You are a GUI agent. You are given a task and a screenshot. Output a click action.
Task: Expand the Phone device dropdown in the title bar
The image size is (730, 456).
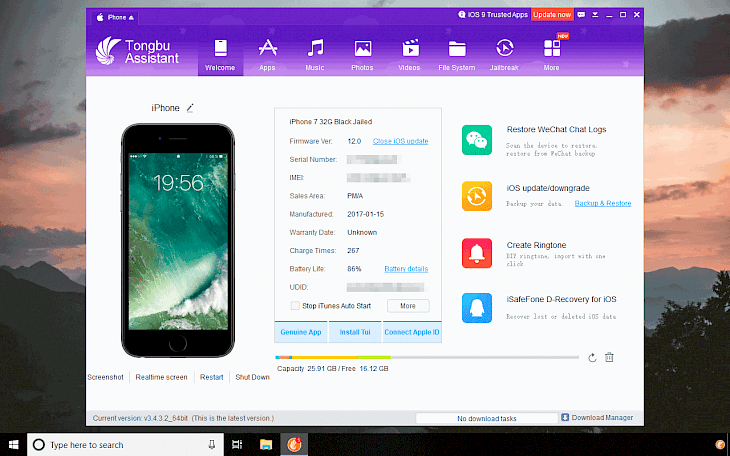click(115, 17)
